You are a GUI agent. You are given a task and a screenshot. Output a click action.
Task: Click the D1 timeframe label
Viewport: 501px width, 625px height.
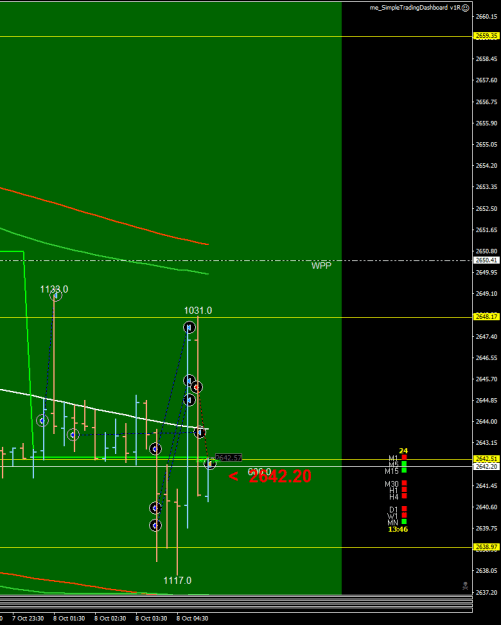394,509
